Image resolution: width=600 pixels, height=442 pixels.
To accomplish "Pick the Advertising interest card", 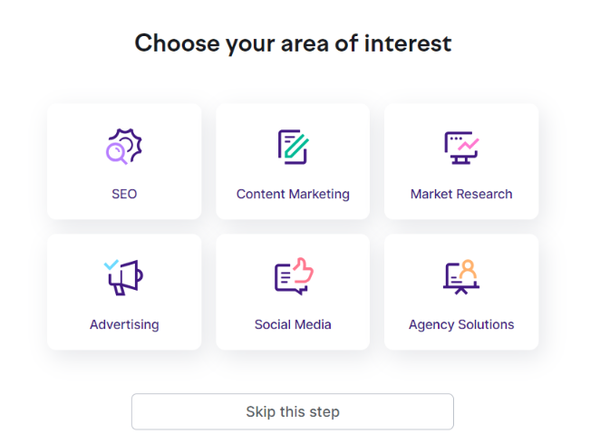I will pyautogui.click(x=124, y=300).
